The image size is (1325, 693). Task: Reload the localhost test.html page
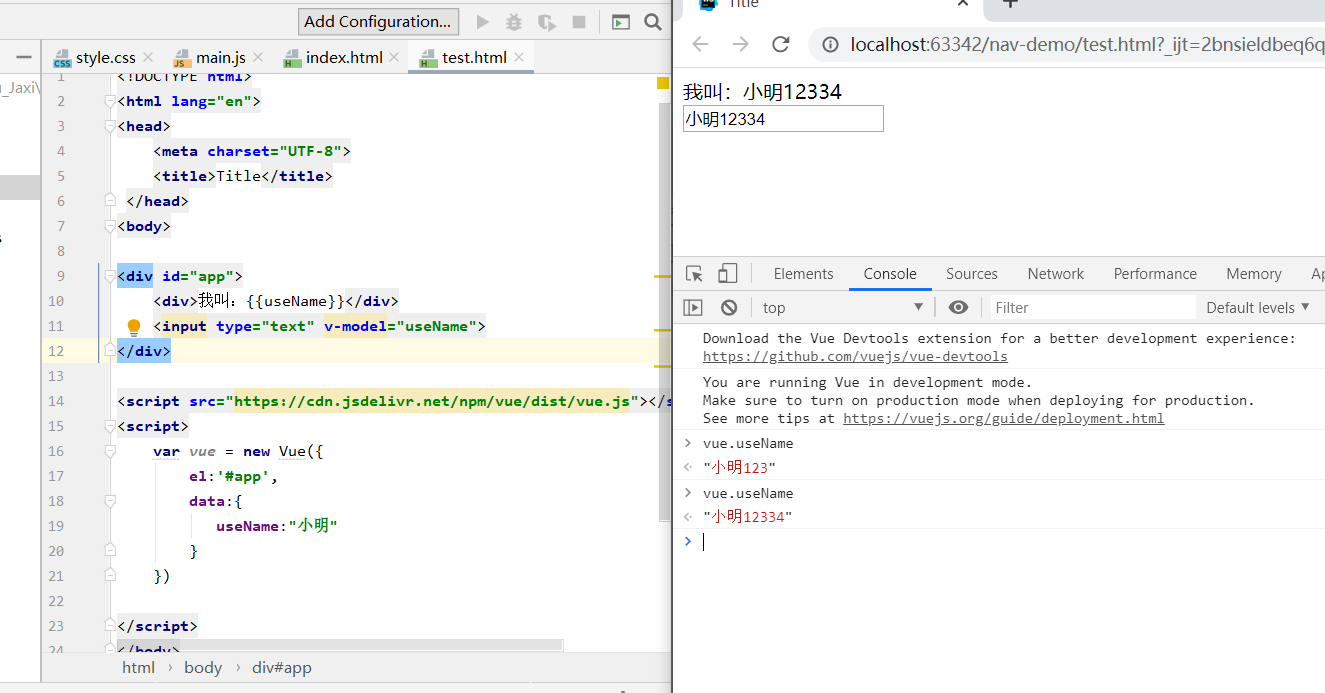[781, 44]
